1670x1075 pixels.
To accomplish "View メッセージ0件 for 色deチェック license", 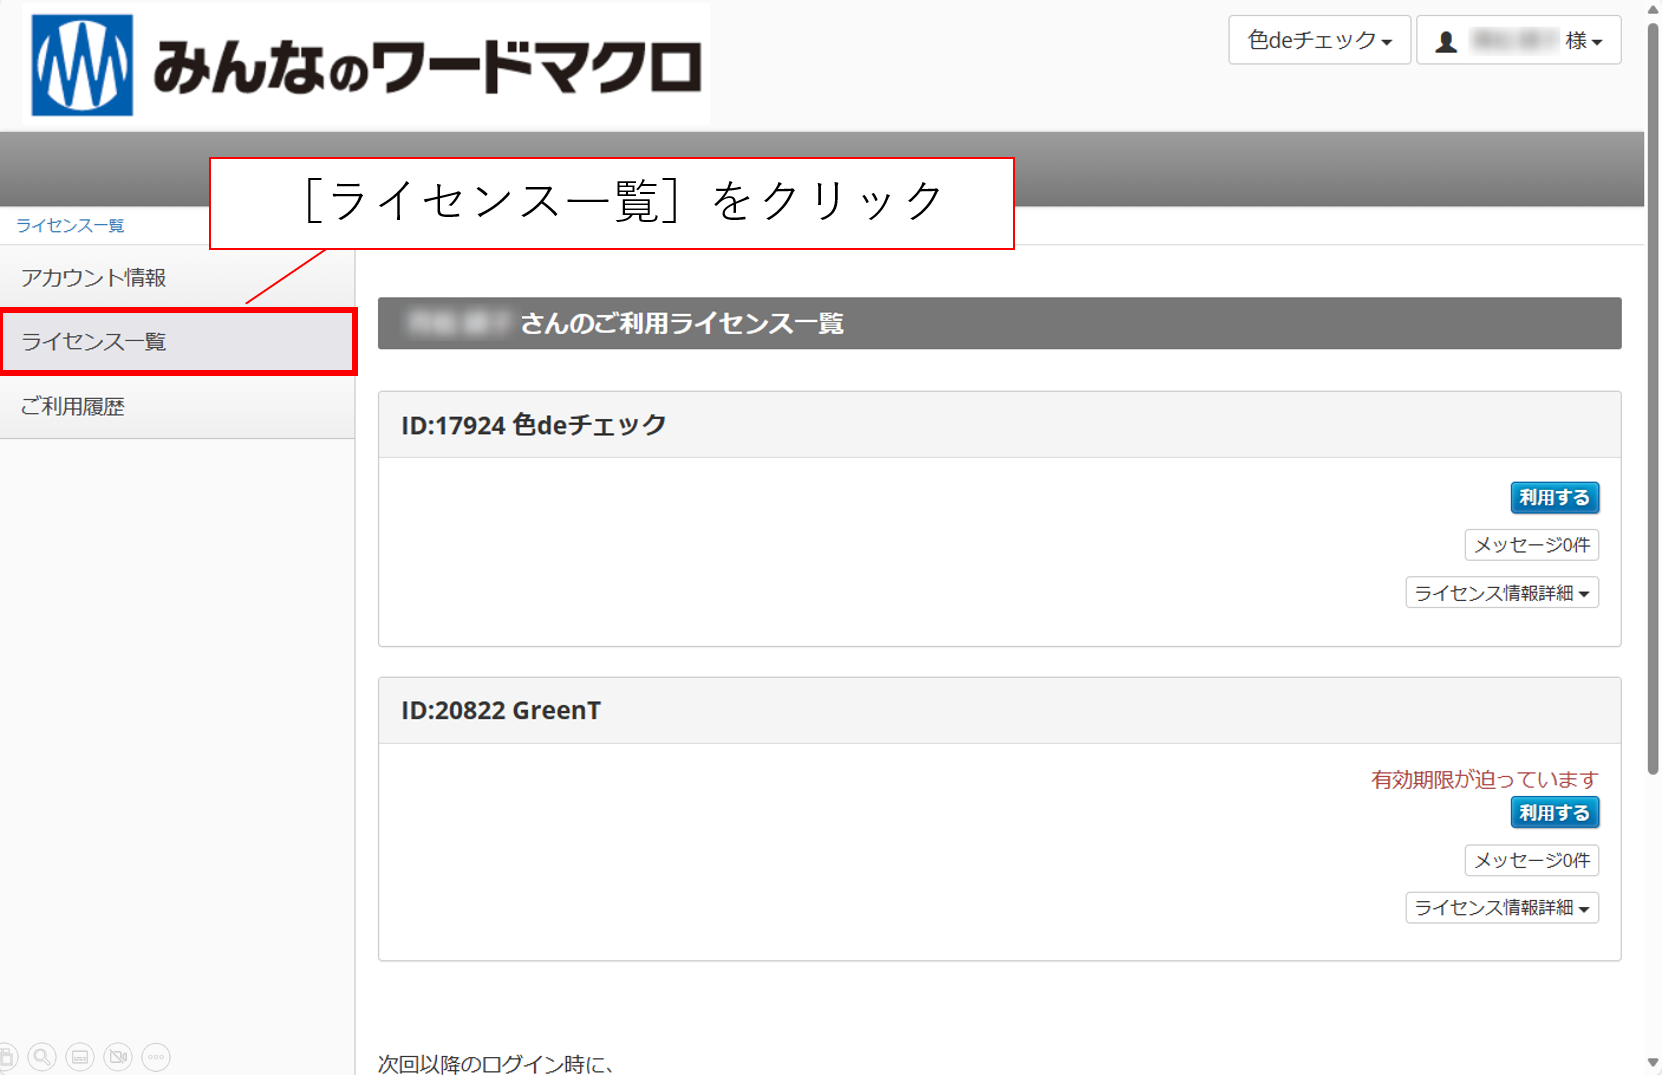I will (x=1531, y=545).
